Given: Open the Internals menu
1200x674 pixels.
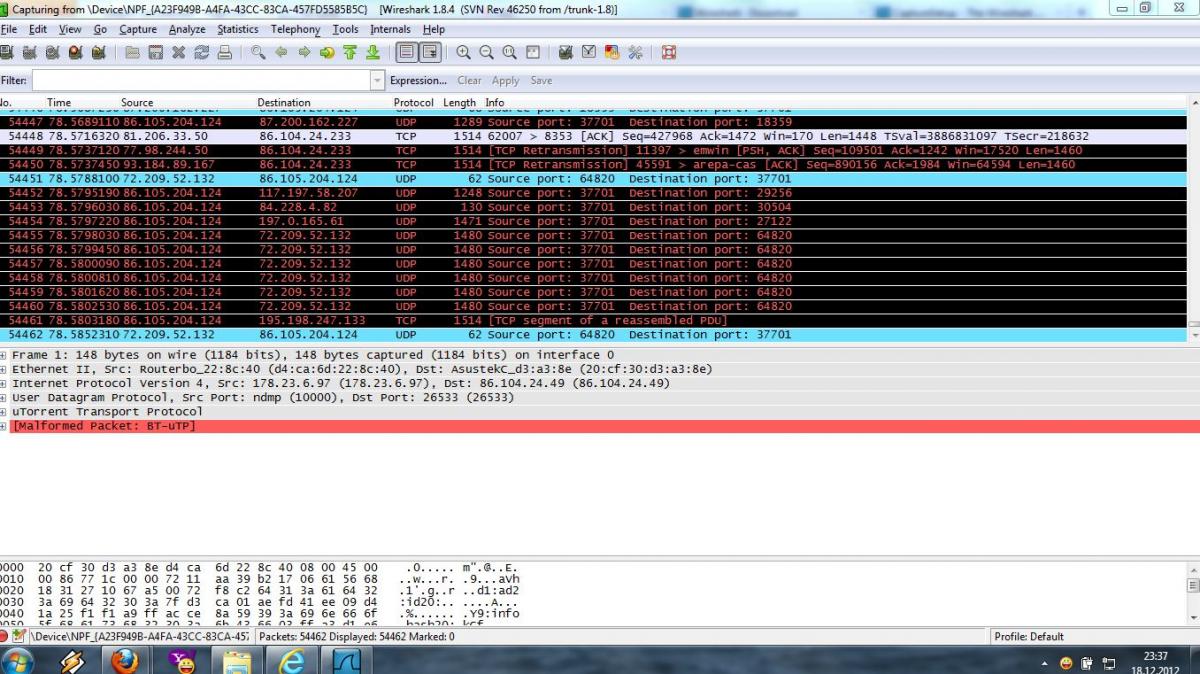Looking at the screenshot, I should coord(390,29).
